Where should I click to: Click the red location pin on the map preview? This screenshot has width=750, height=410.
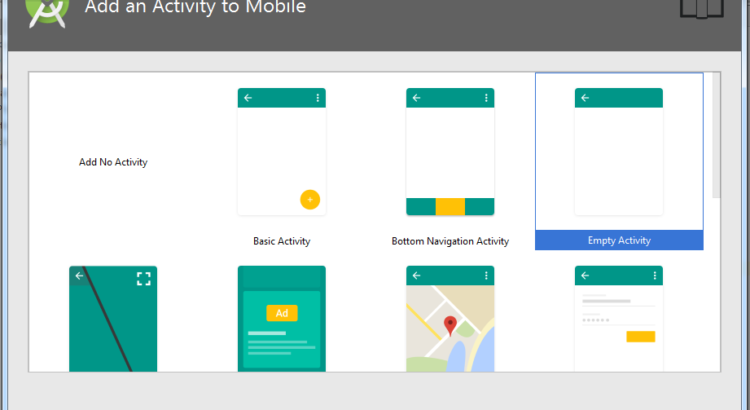click(x=450, y=324)
